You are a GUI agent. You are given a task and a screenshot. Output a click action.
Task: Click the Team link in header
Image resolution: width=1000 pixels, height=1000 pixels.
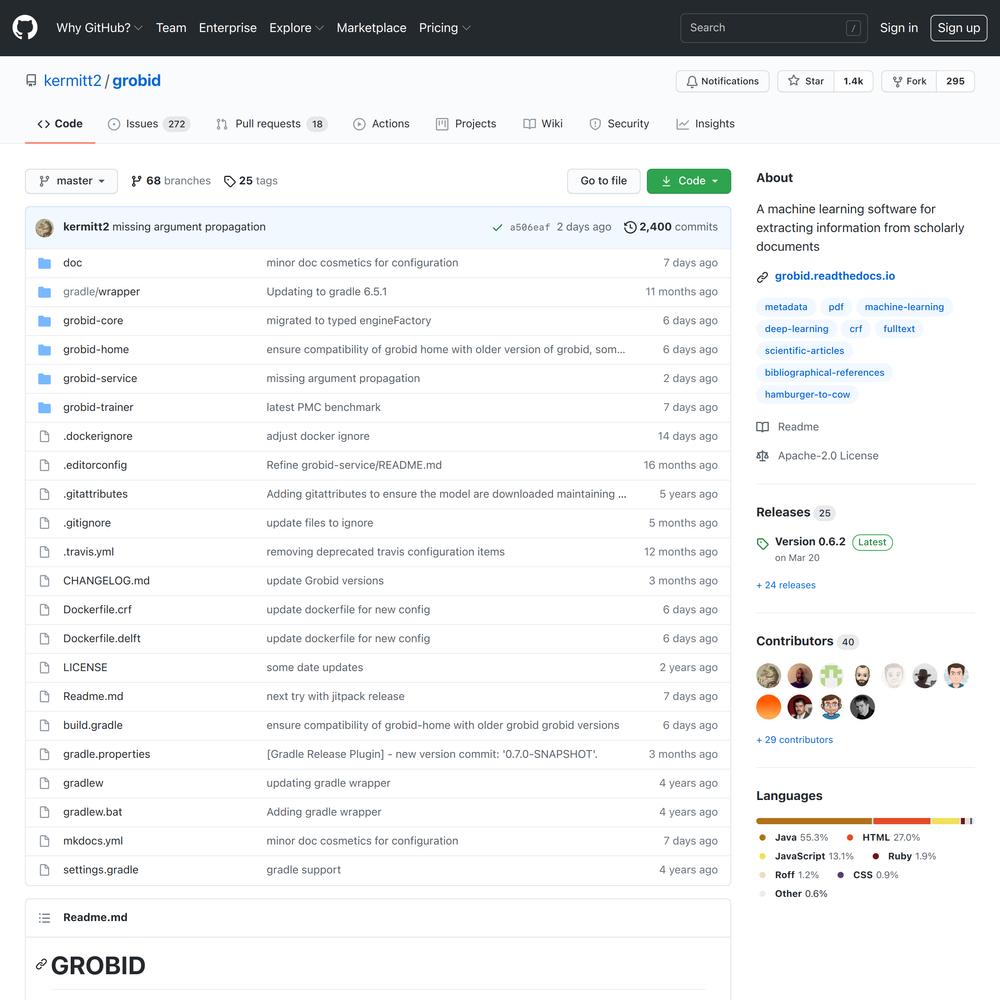click(171, 27)
